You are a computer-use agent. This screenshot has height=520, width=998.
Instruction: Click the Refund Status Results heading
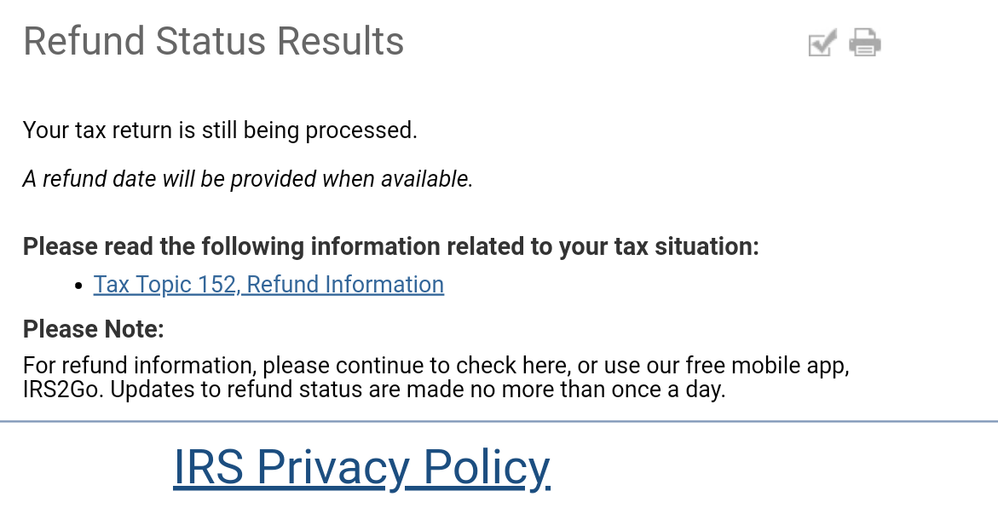pos(213,42)
